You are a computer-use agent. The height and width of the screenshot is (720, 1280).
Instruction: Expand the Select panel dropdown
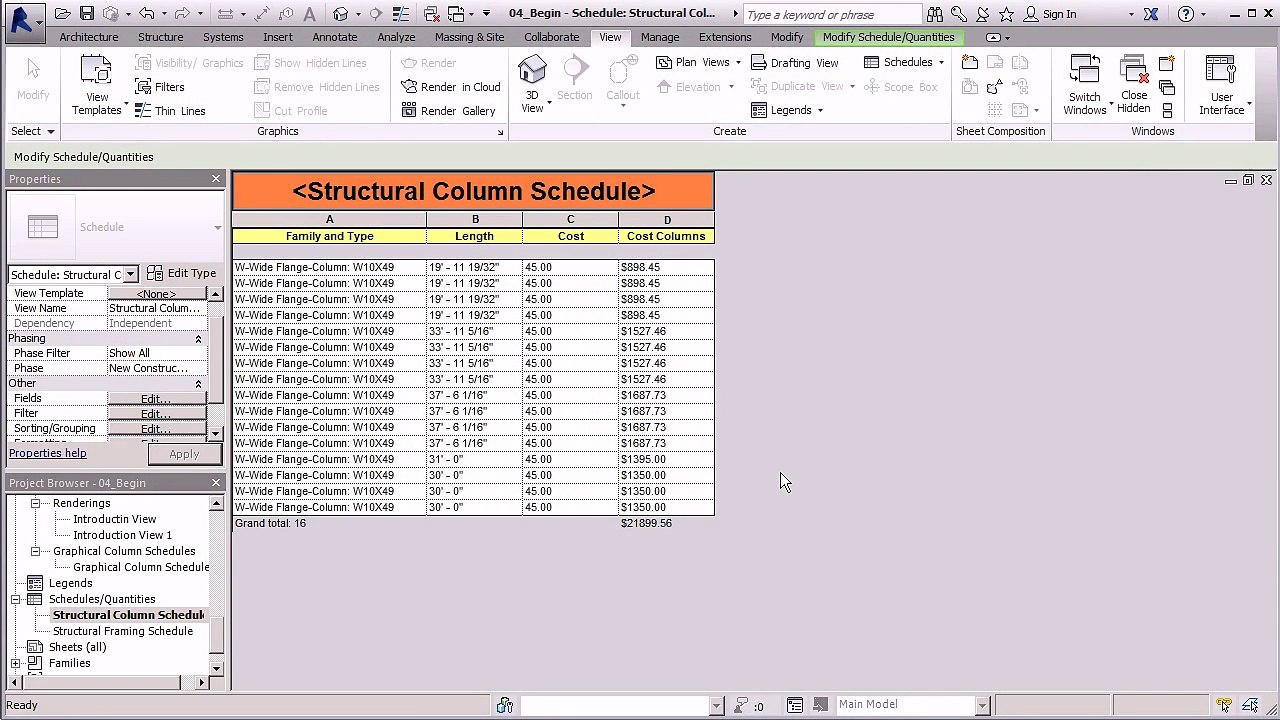click(x=32, y=131)
